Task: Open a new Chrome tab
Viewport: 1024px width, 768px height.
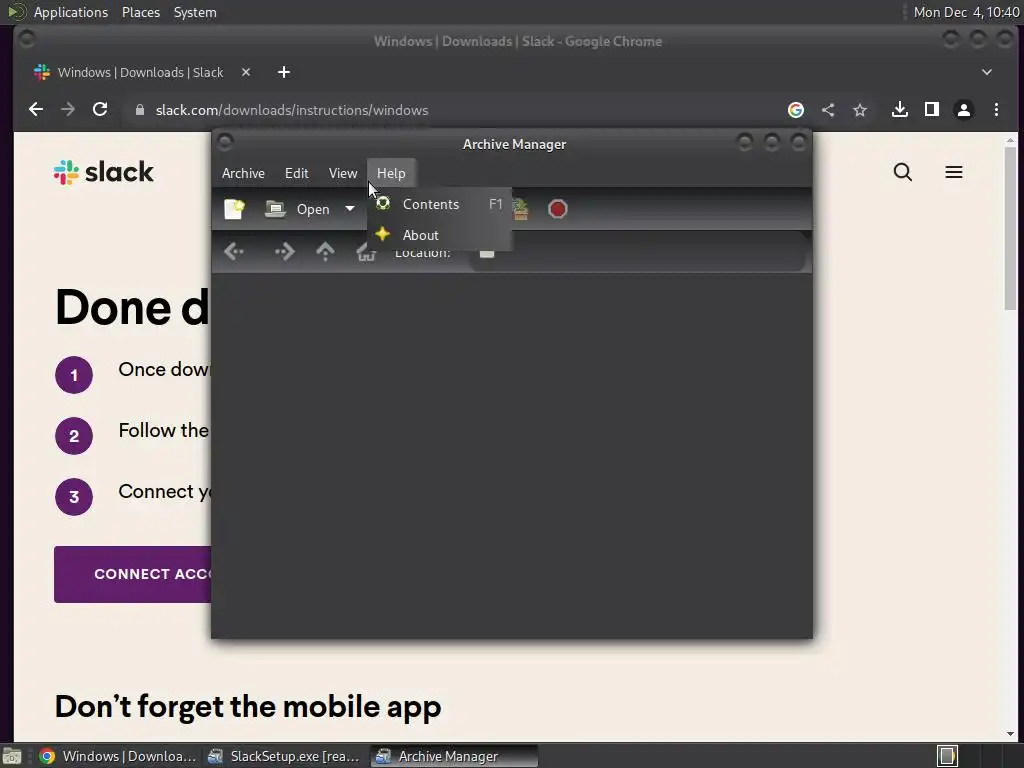Action: coord(283,72)
